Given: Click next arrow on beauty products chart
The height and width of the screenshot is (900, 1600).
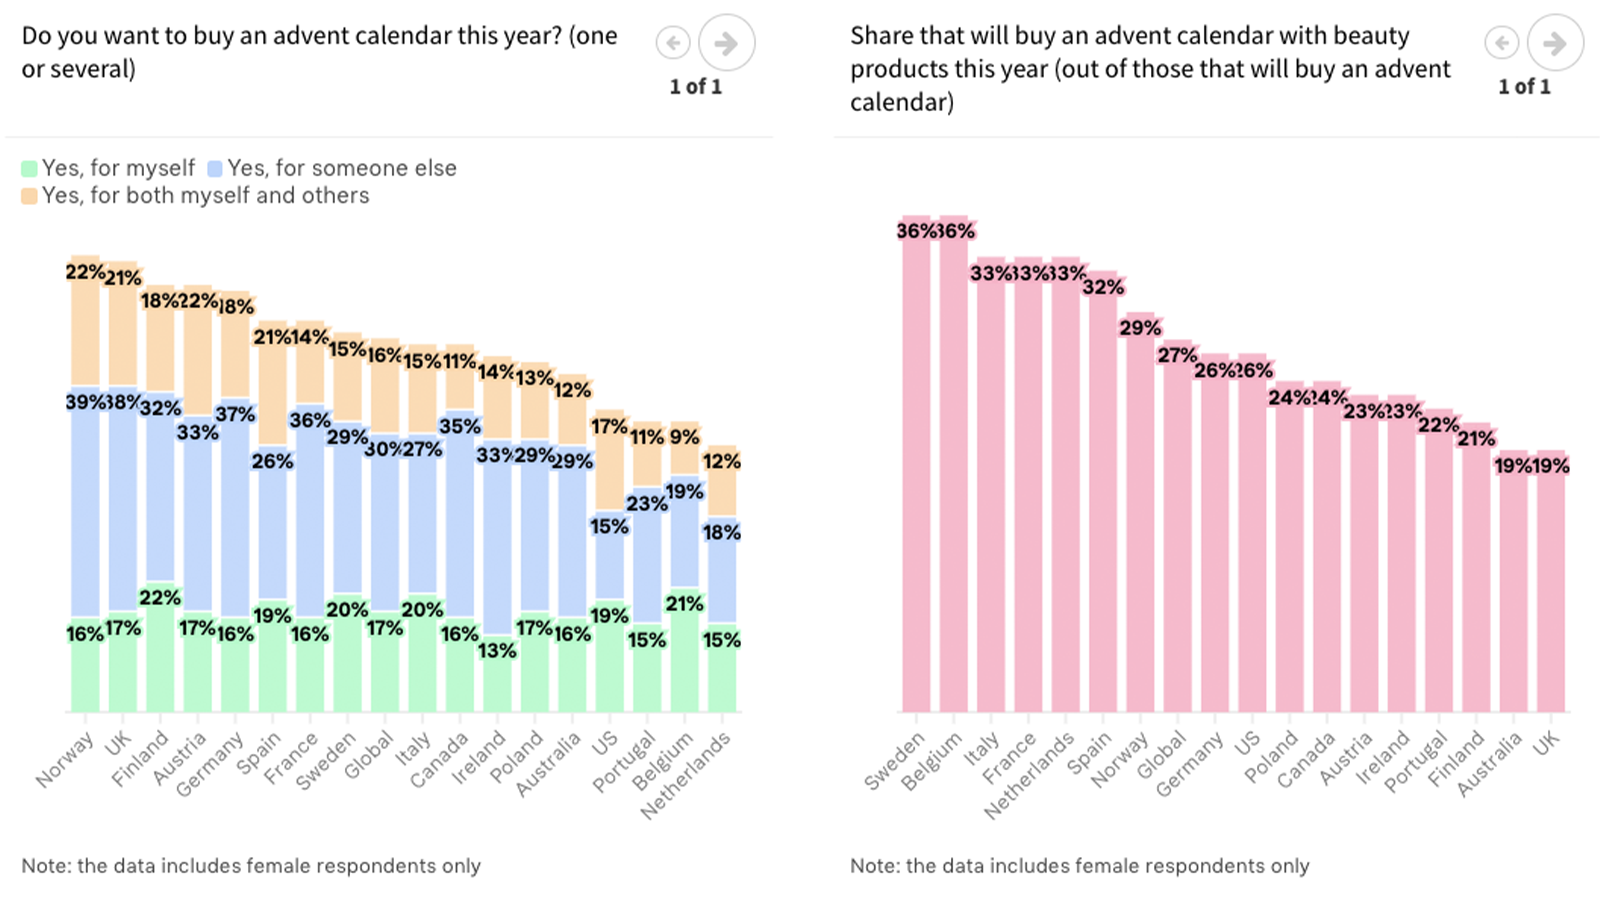Looking at the screenshot, I should click(x=1555, y=43).
